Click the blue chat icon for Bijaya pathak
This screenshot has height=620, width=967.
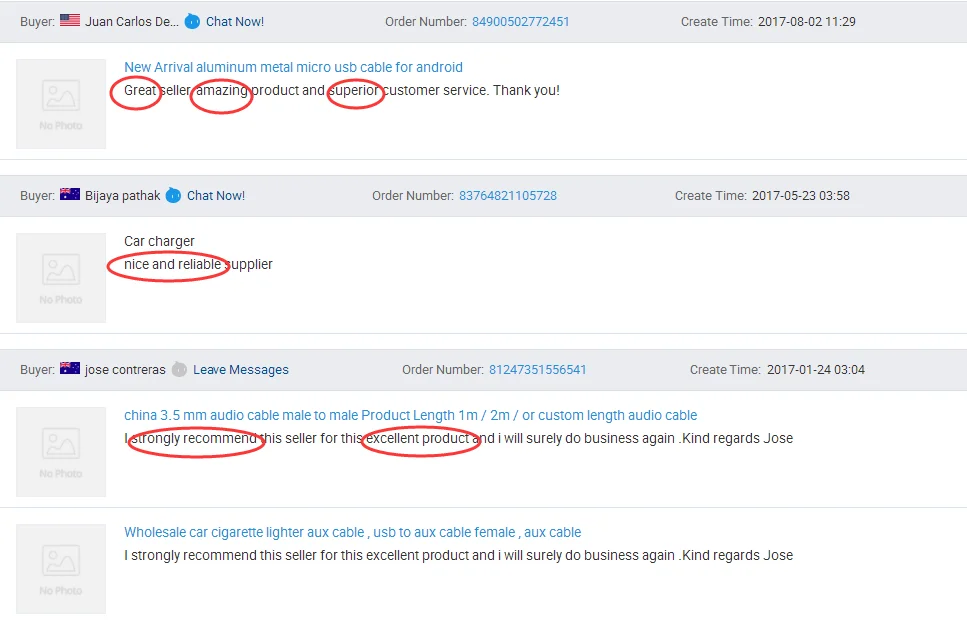(173, 195)
